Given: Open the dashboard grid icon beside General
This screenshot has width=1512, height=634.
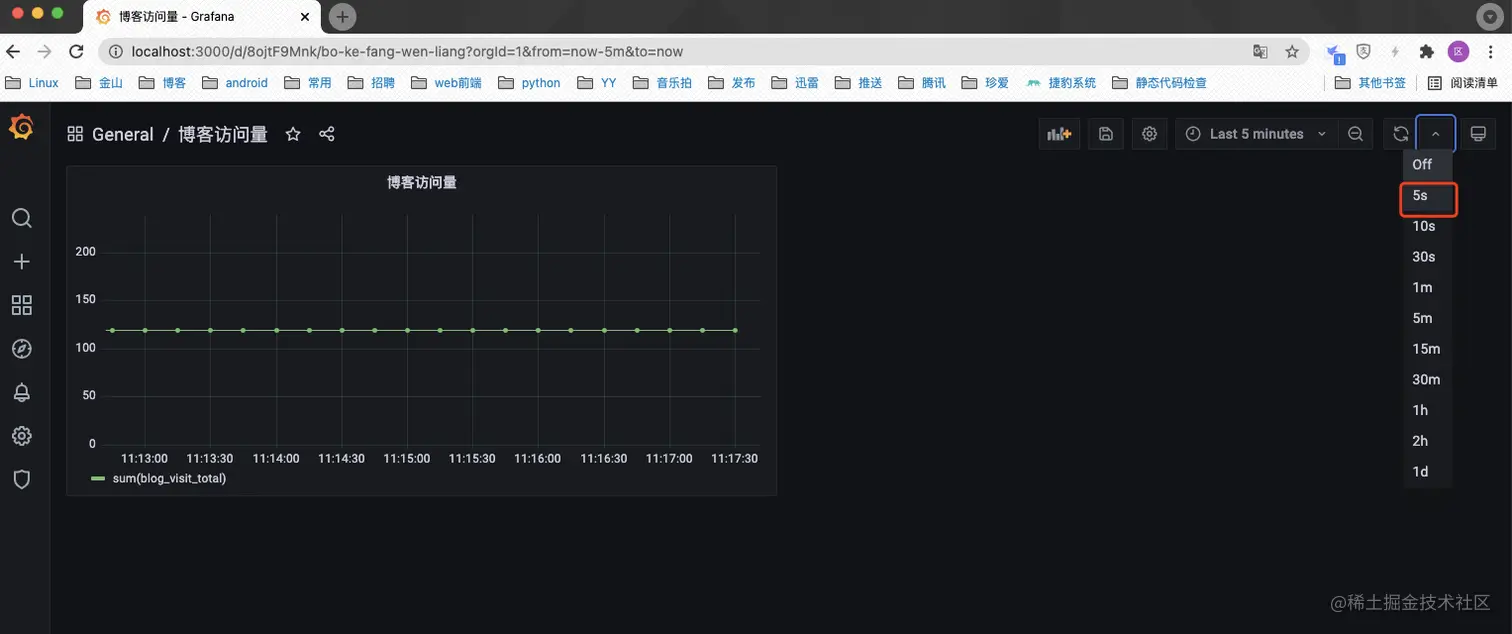Looking at the screenshot, I should (75, 134).
